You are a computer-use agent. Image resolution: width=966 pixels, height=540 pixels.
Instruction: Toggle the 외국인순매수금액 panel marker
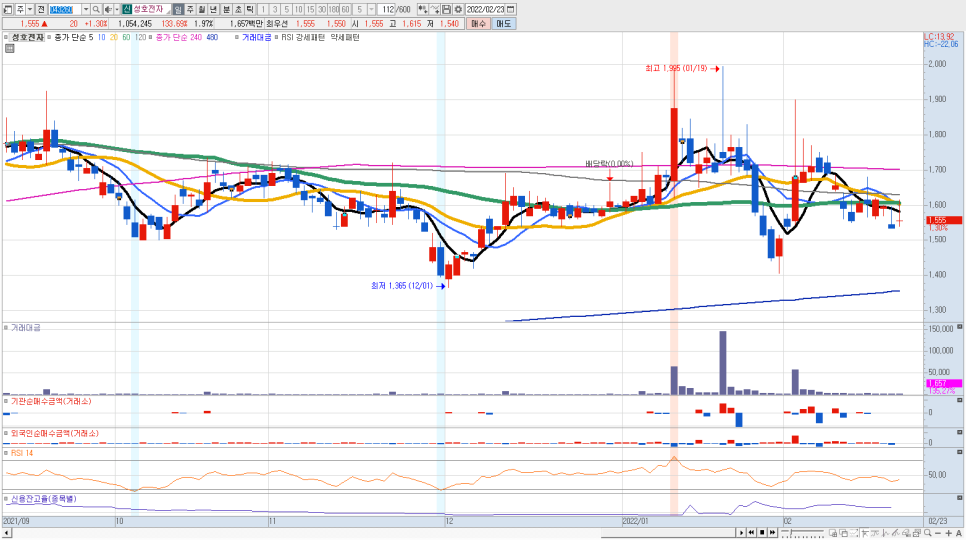(x=6, y=433)
